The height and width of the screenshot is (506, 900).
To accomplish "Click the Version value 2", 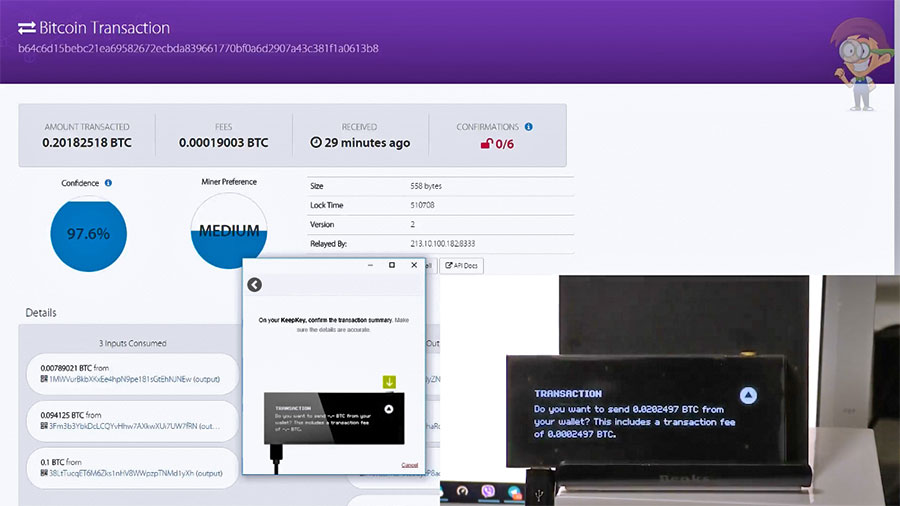I will [413, 224].
